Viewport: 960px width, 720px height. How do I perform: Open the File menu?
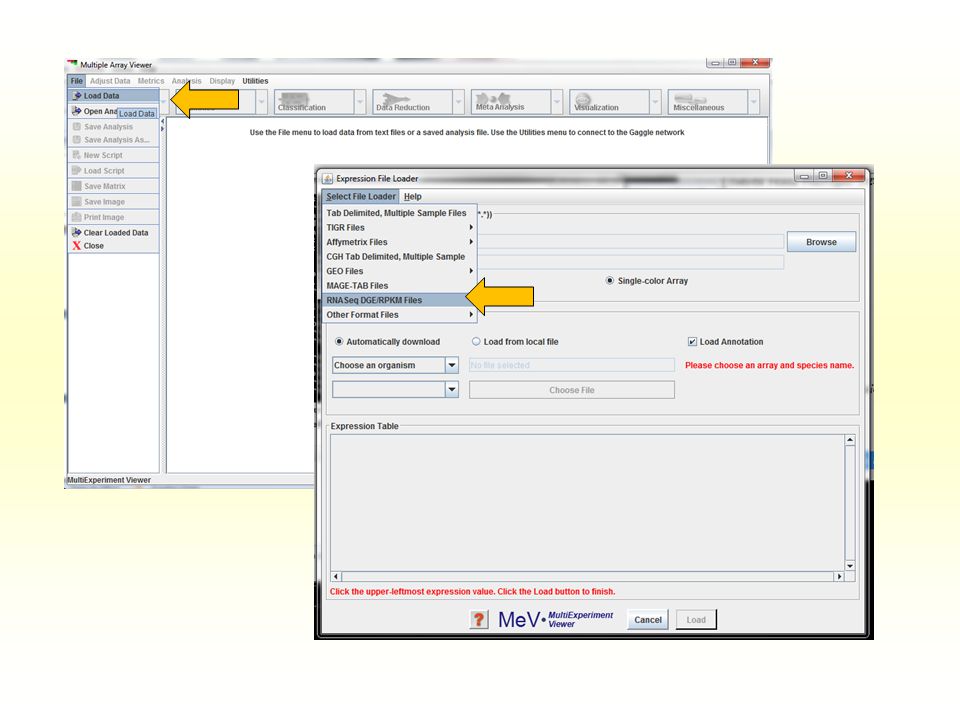[x=77, y=81]
